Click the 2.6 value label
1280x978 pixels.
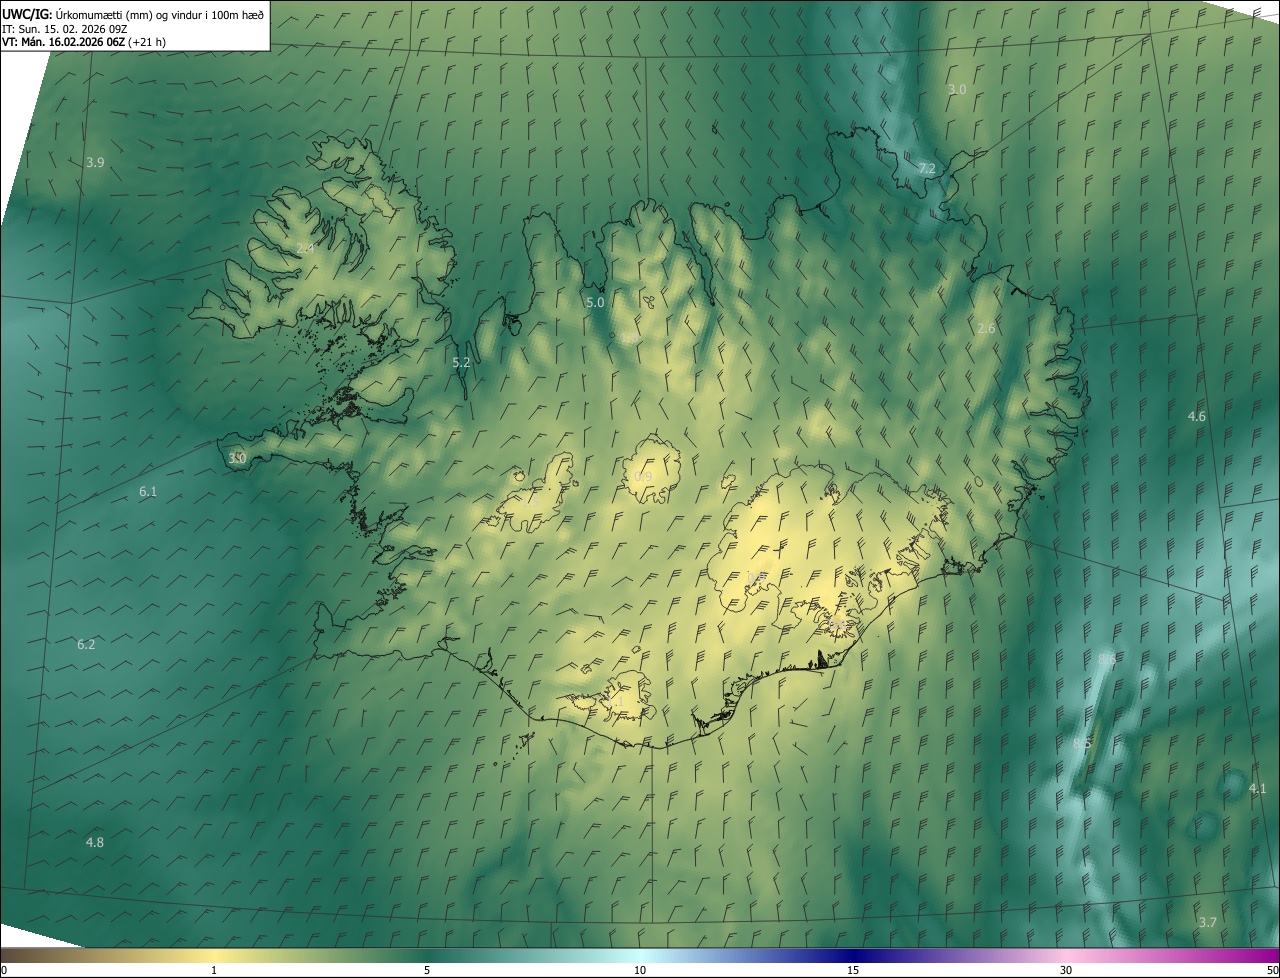(986, 328)
